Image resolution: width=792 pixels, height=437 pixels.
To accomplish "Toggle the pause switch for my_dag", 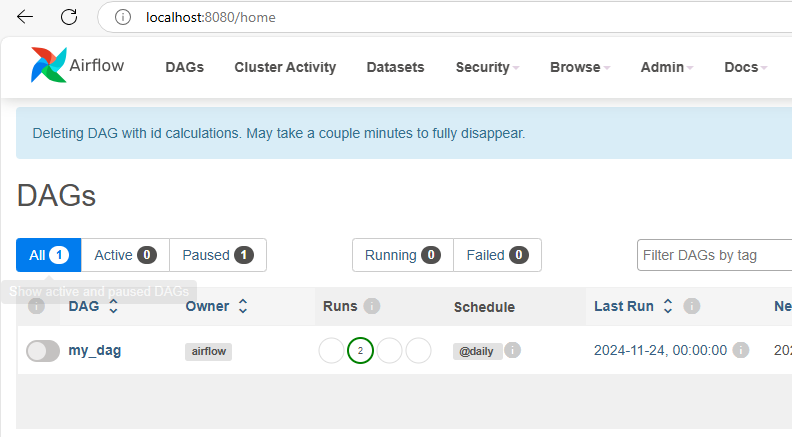I will [43, 351].
